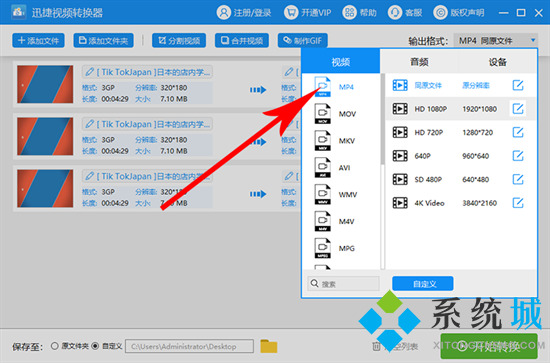Click the format 搜索 search field
The height and width of the screenshot is (363, 550).
pos(344,284)
